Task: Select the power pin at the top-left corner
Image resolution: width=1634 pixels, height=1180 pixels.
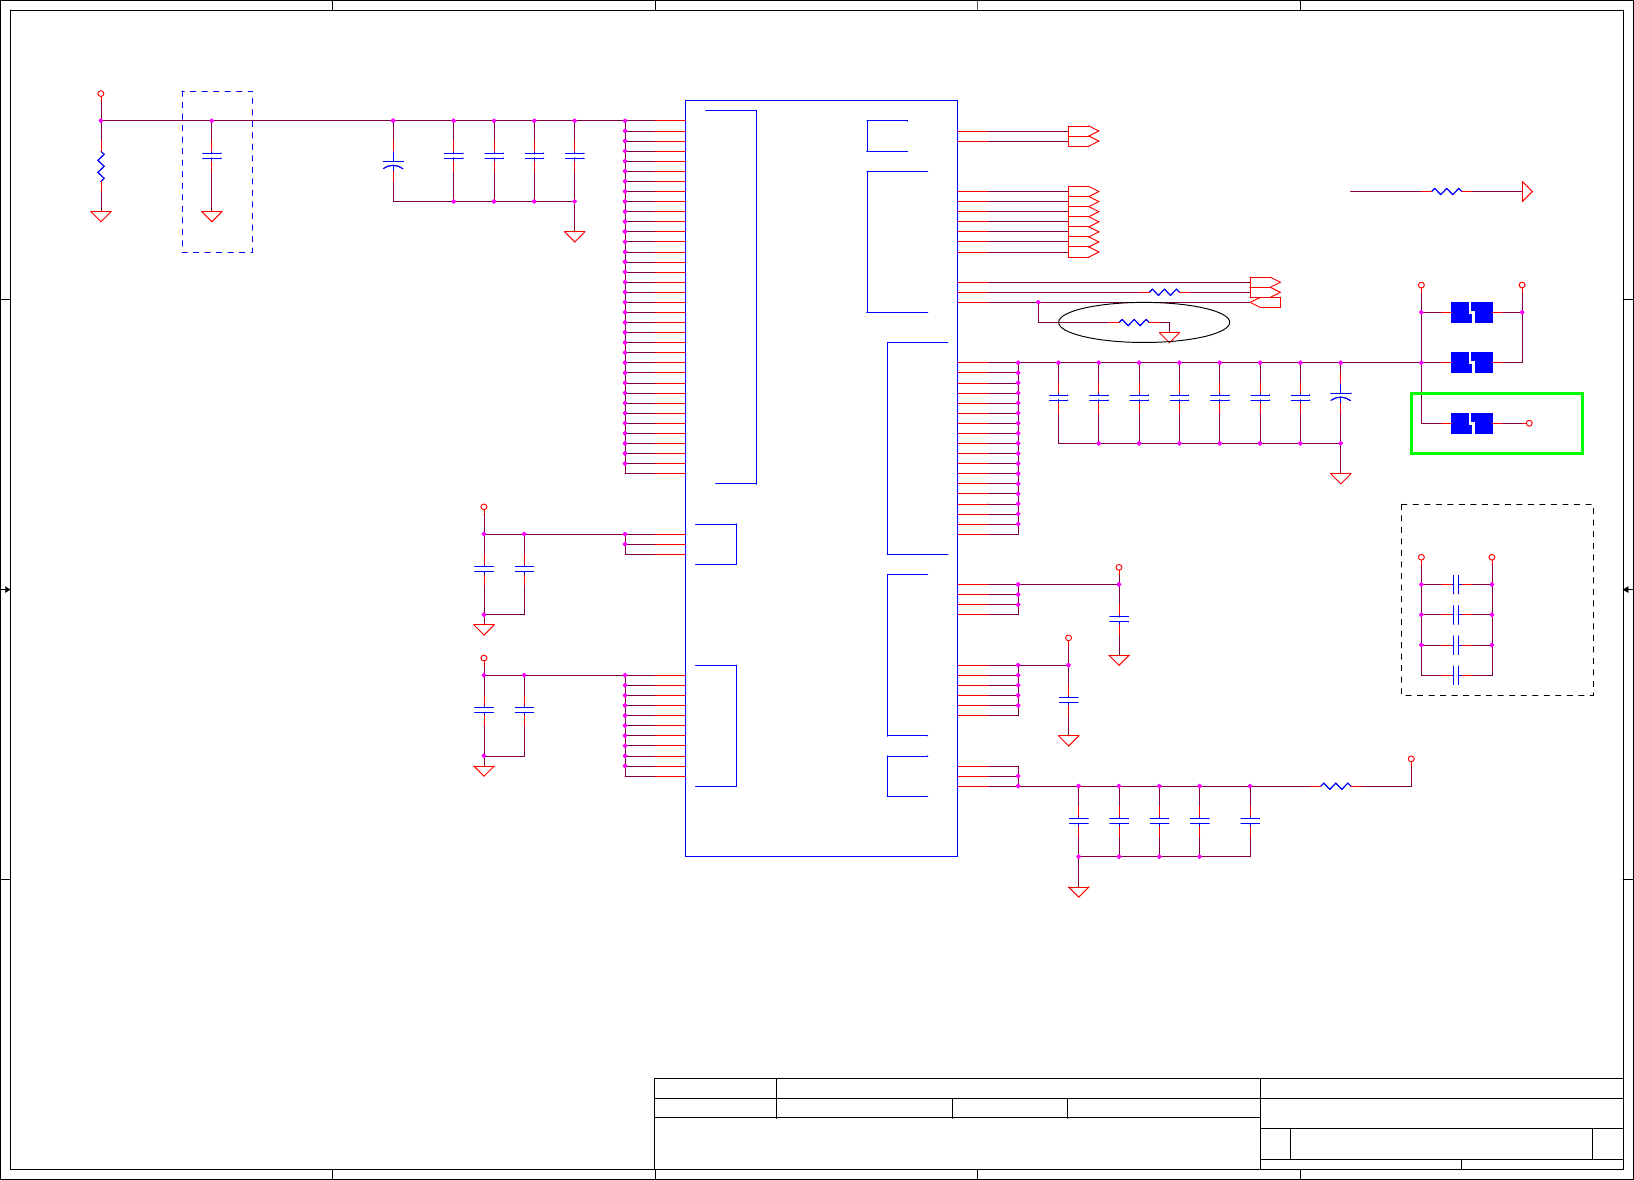Action: tap(101, 94)
